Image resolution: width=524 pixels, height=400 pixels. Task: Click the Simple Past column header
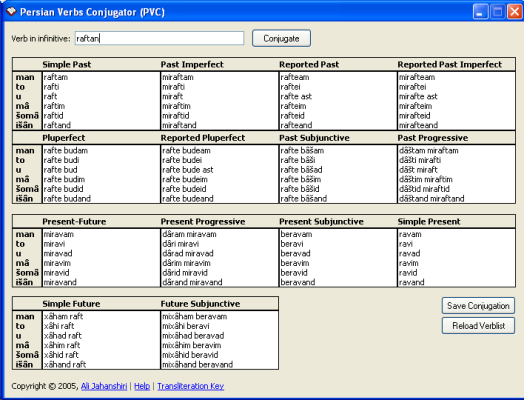tap(67, 64)
